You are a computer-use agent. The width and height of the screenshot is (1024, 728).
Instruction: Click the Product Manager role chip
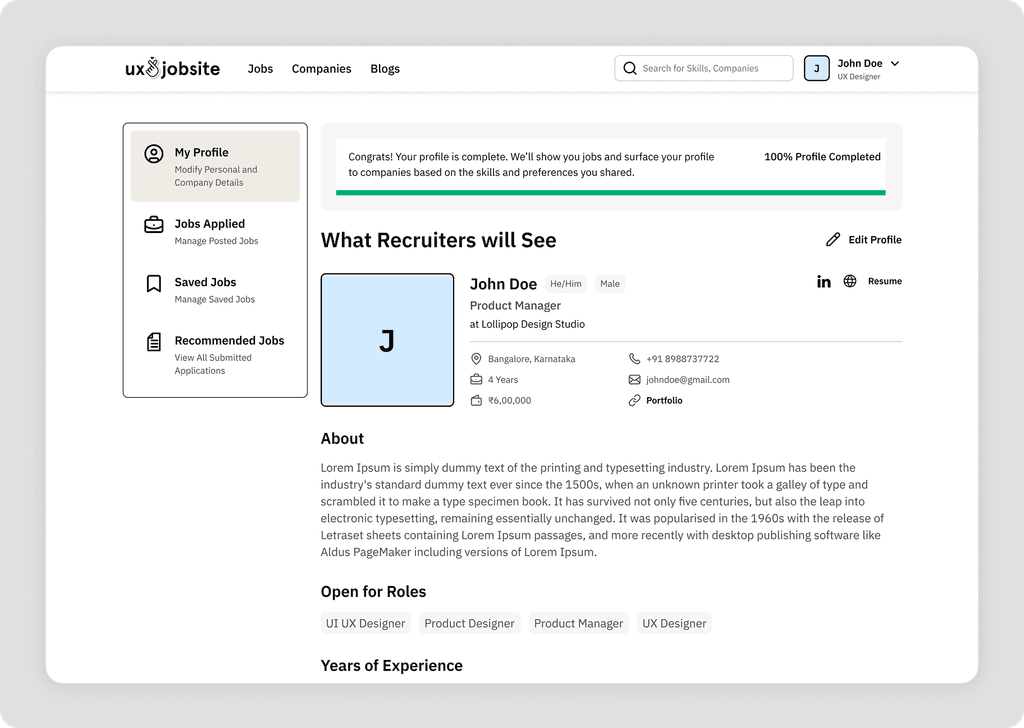pyautogui.click(x=579, y=623)
